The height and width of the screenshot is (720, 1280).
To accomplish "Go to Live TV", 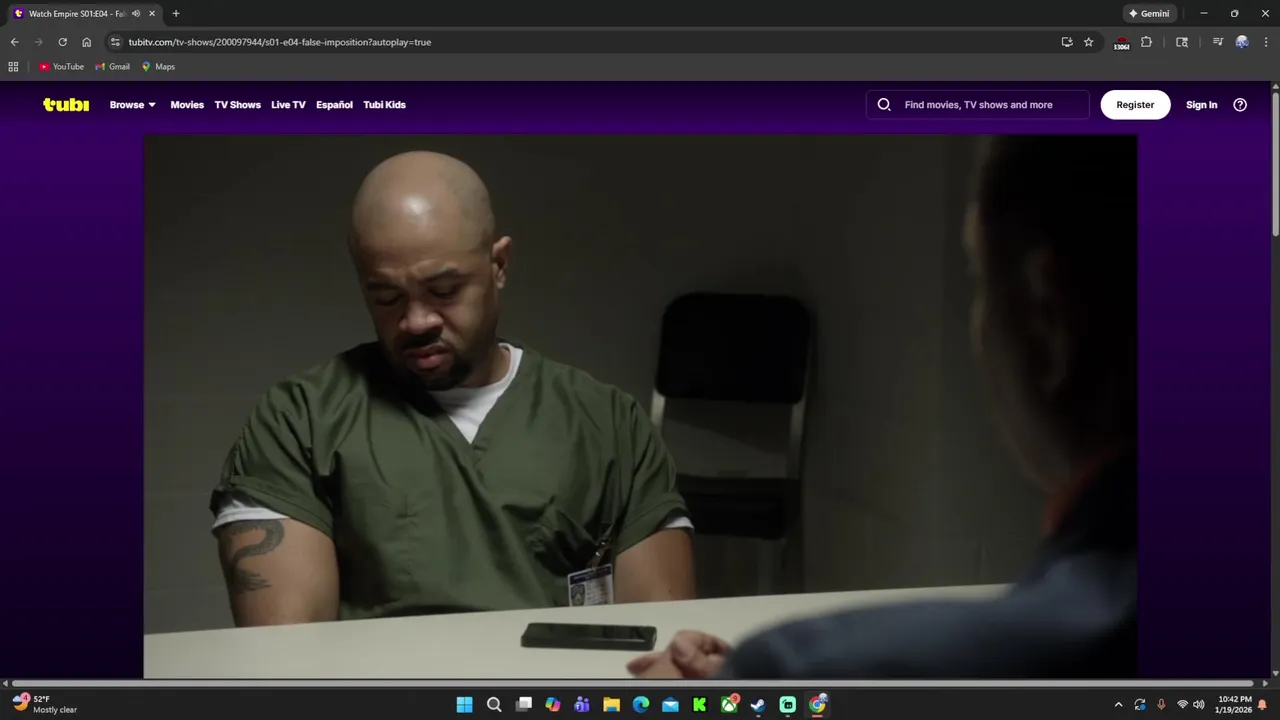I will (x=288, y=105).
